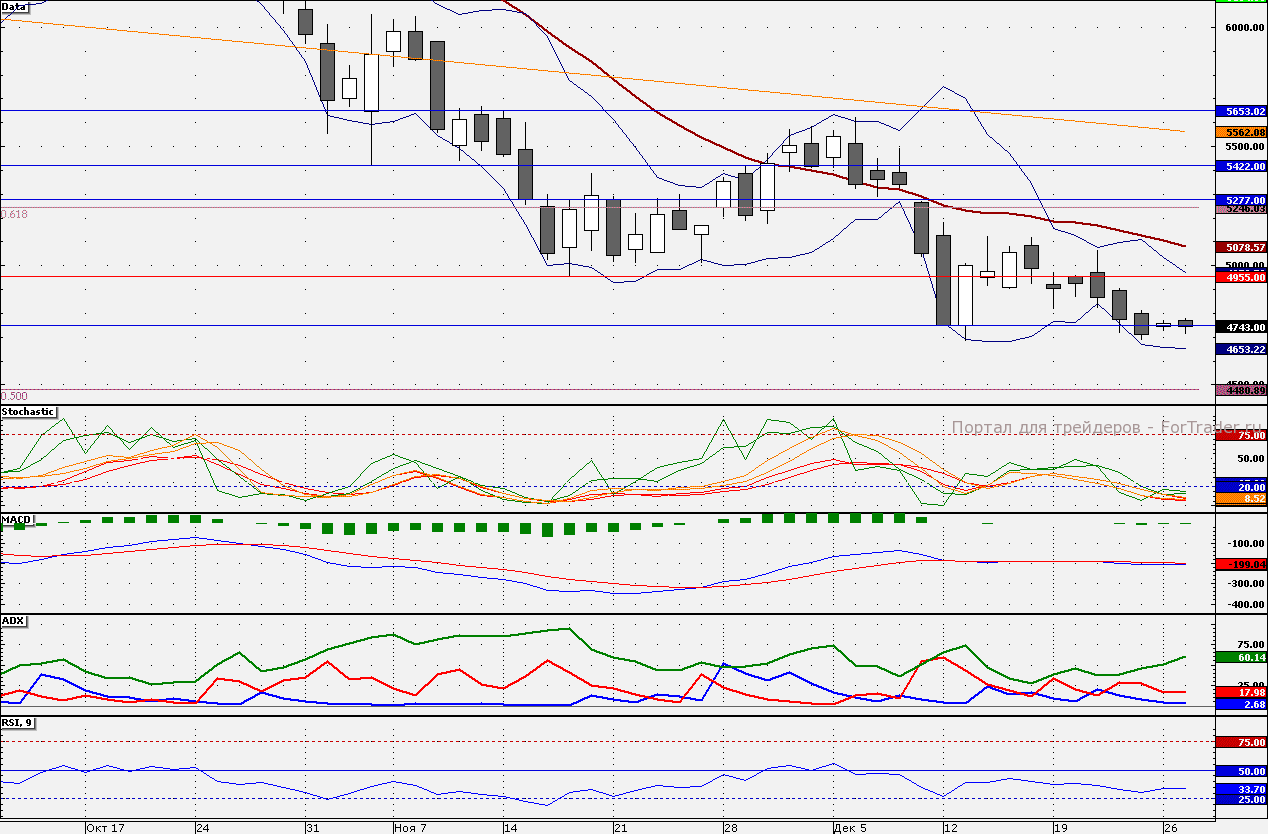Click the 0.618 Fibonacci label

click(15, 214)
